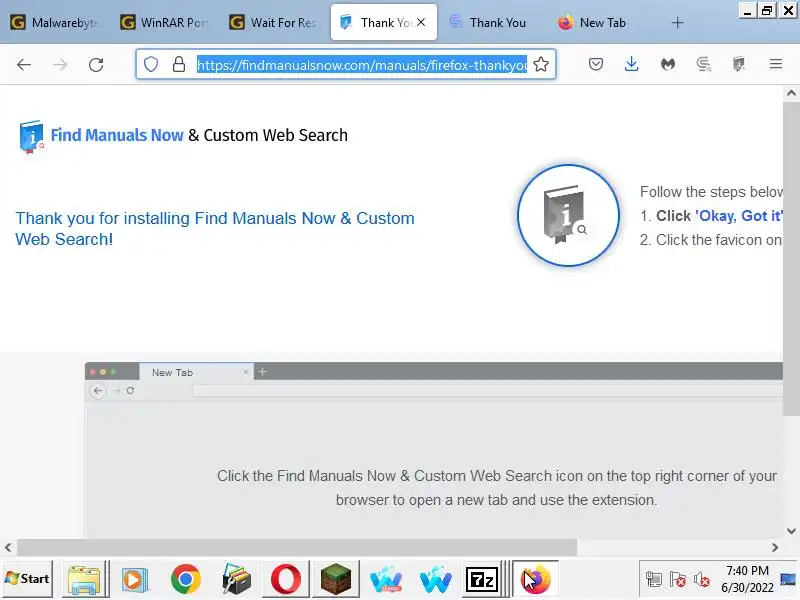The image size is (800, 600).
Task: Click the taskbar clock showing 7:40 PM
Action: [747, 579]
